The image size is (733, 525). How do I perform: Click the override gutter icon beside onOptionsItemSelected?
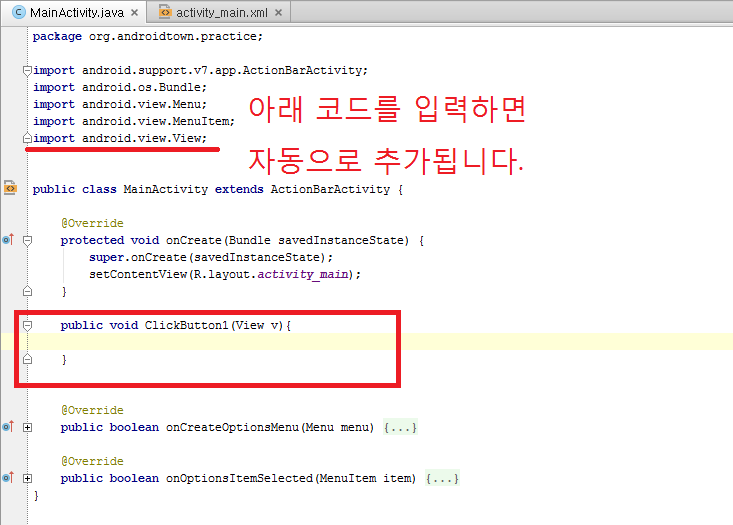(x=8, y=477)
